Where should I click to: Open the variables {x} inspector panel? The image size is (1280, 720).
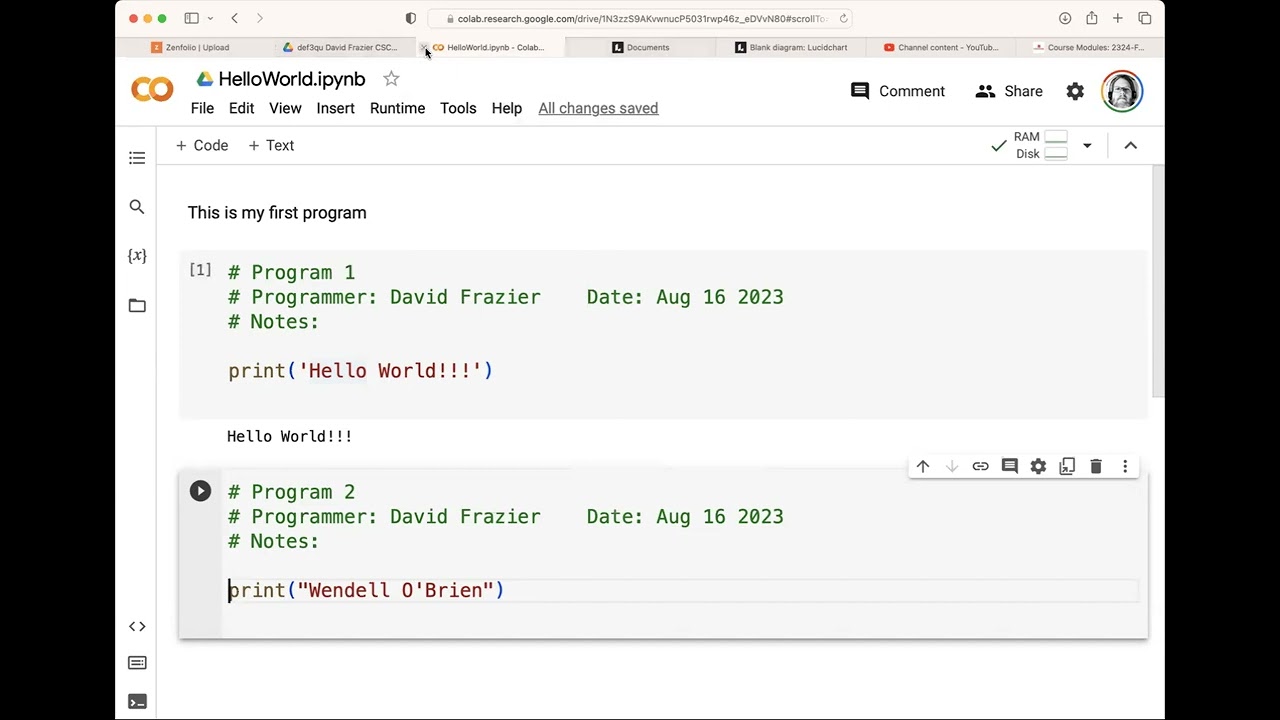(x=137, y=256)
